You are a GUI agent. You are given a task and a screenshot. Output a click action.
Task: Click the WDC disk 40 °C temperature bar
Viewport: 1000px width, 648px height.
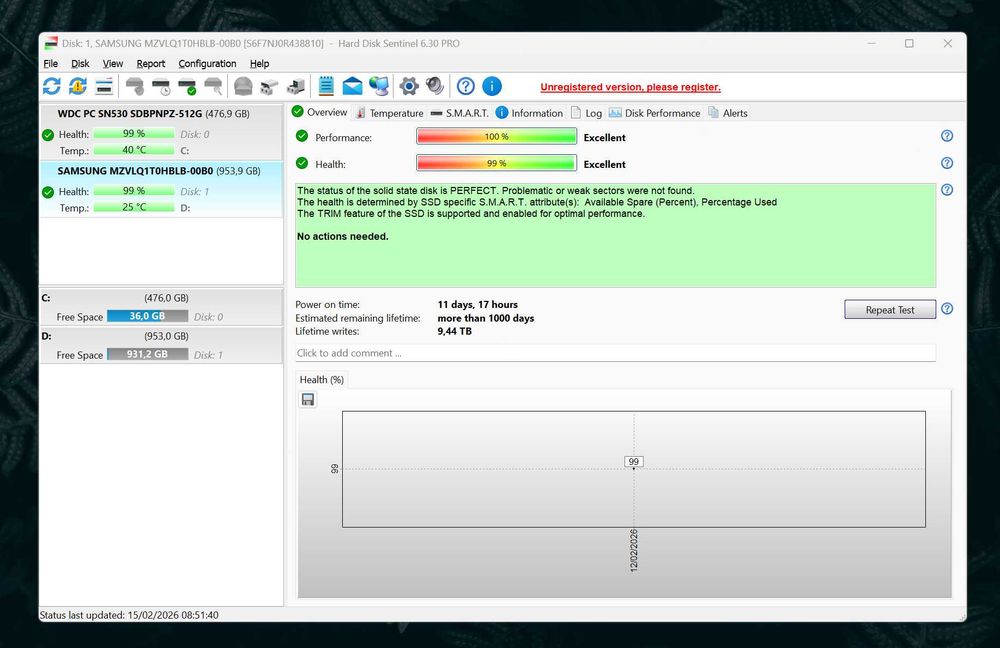(x=134, y=150)
